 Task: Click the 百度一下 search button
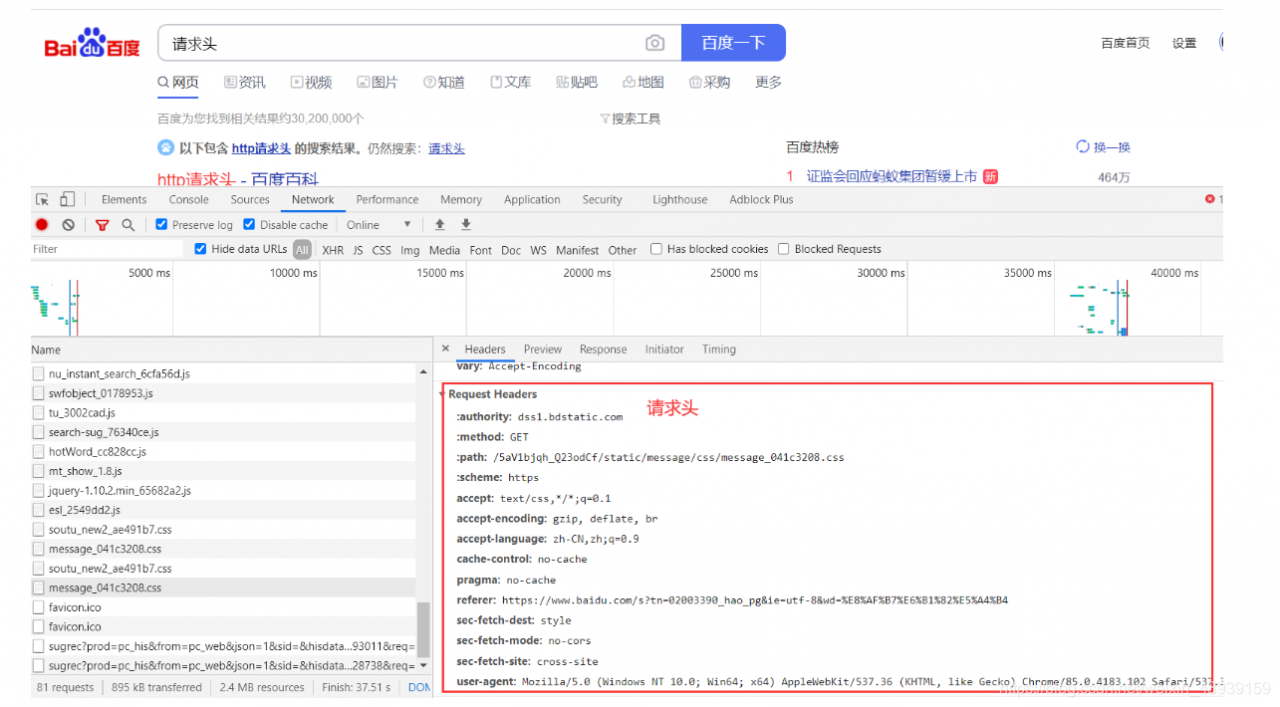click(x=733, y=43)
